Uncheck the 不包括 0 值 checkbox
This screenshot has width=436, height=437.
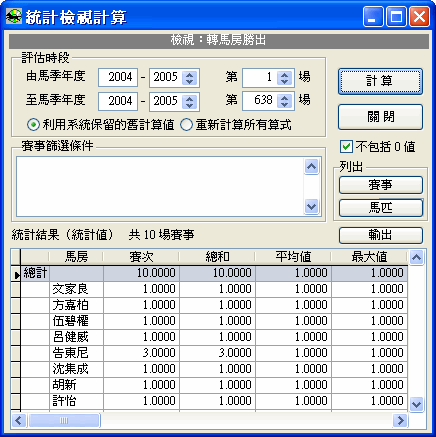(x=346, y=147)
